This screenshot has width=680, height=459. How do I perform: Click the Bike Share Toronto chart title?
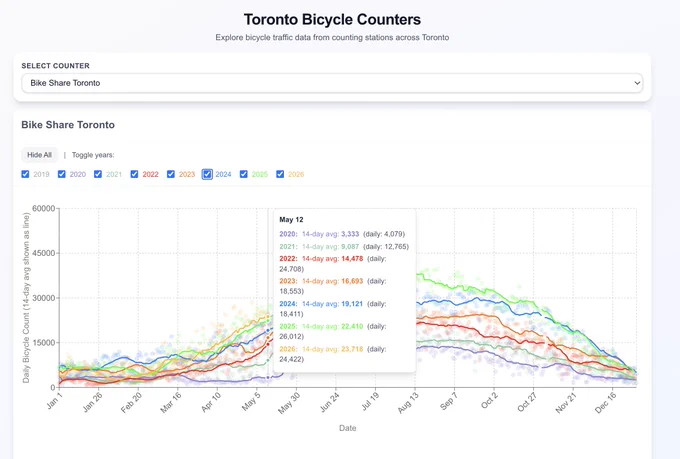click(x=68, y=125)
